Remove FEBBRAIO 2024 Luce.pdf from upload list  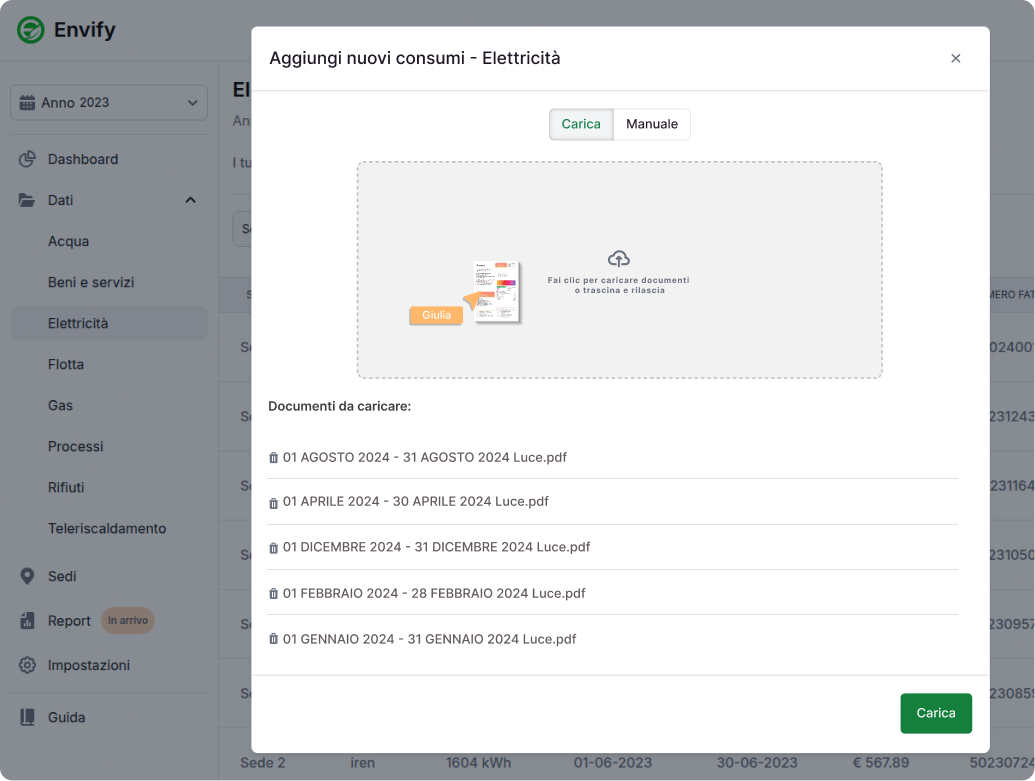[273, 593]
